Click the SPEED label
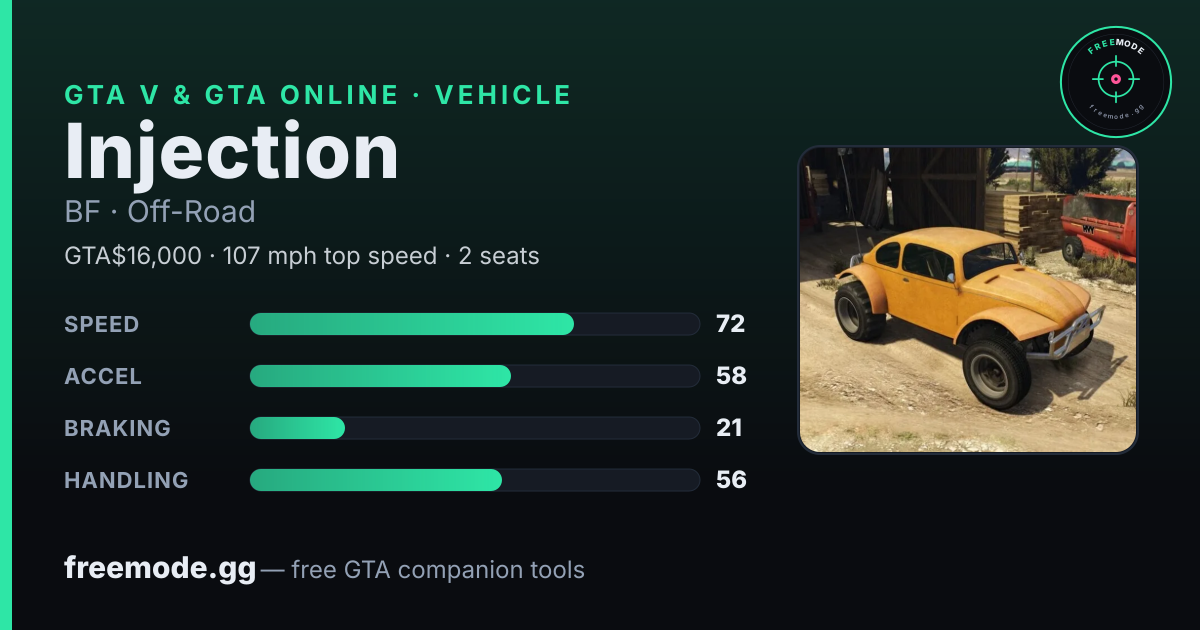1200x630 pixels. 102,324
